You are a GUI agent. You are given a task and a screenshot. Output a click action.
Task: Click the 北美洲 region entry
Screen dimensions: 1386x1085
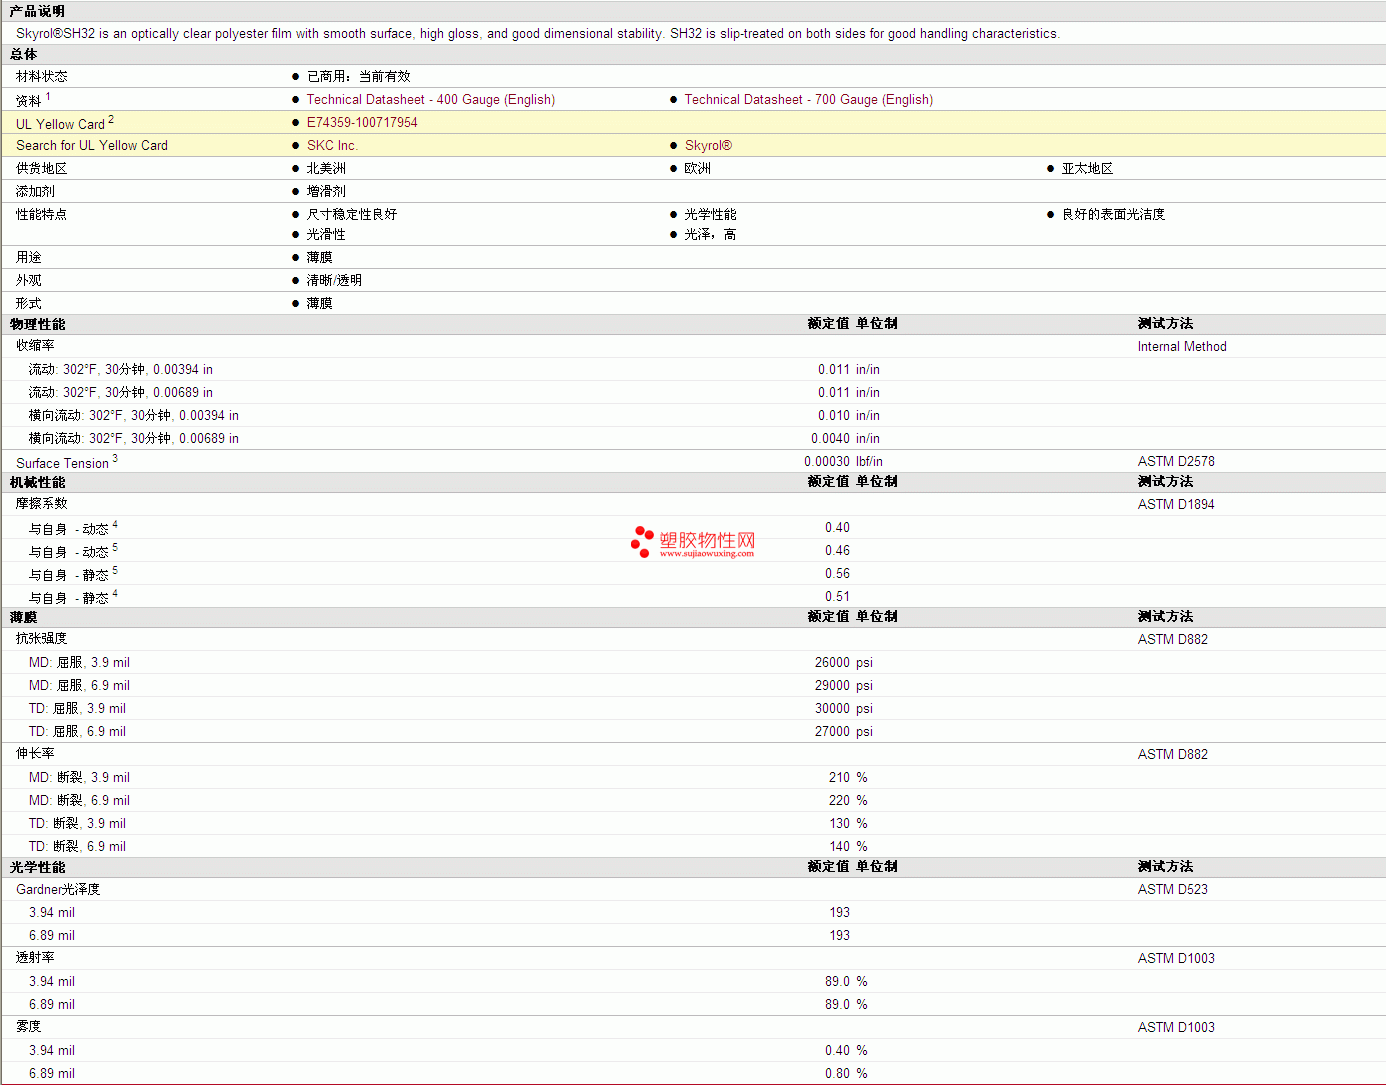(326, 168)
